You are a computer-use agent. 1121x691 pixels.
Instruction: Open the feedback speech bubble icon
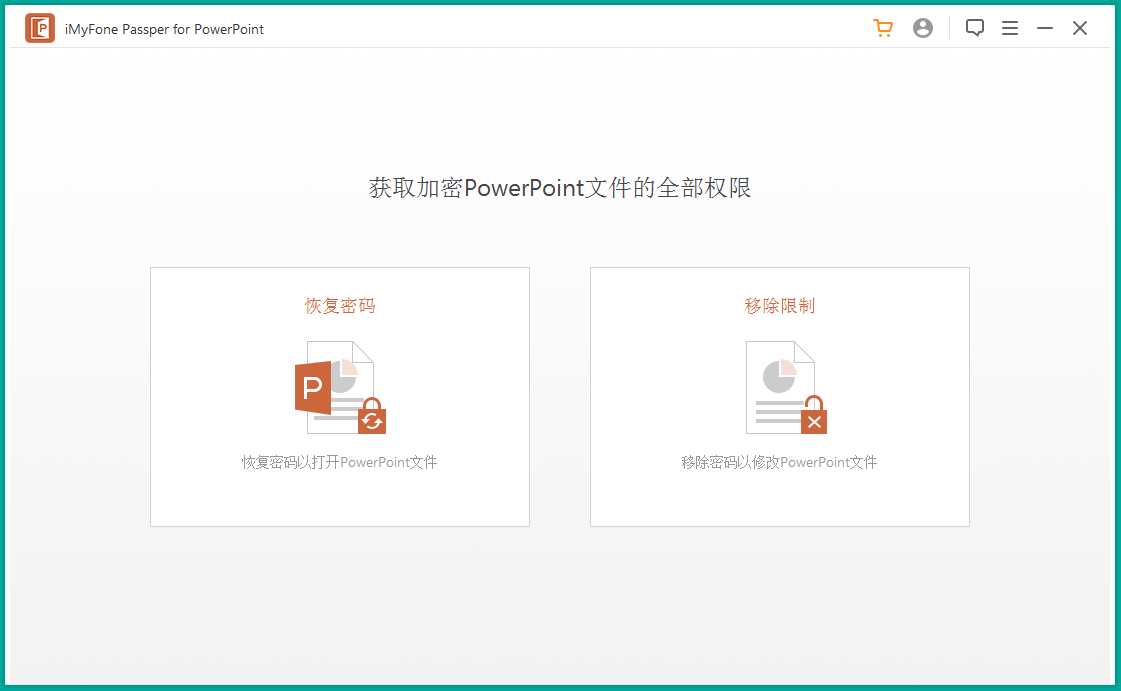(x=975, y=28)
